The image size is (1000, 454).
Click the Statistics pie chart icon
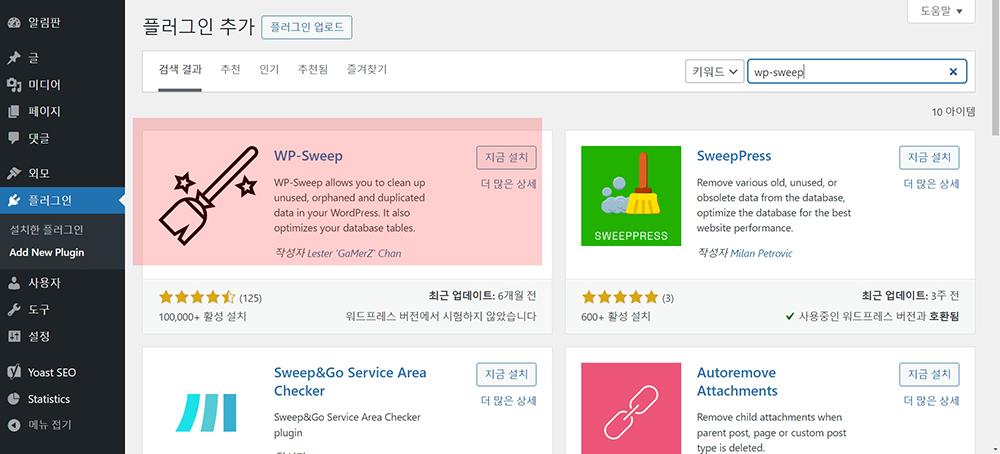click(x=14, y=399)
